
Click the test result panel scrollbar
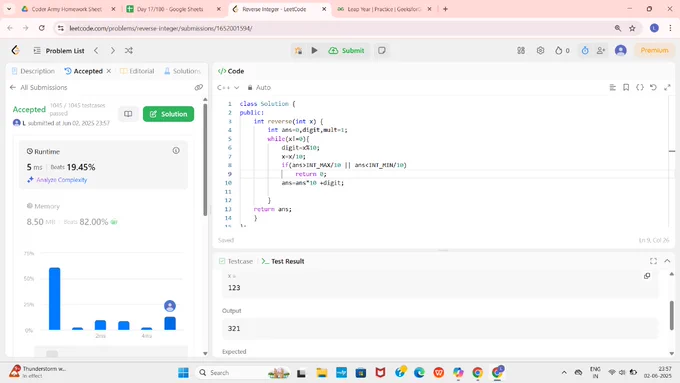(672, 315)
